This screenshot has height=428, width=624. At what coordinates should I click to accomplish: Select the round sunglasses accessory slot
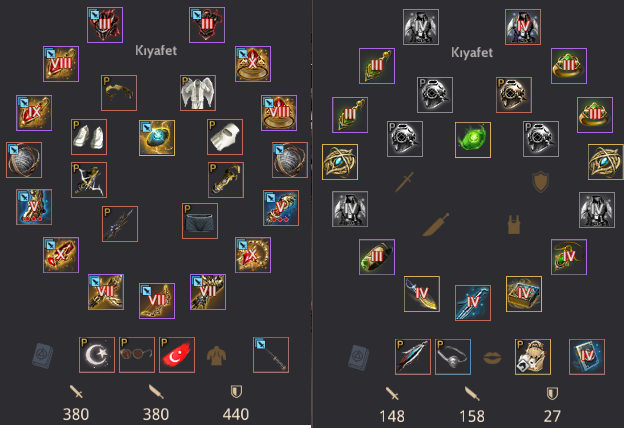pos(137,355)
